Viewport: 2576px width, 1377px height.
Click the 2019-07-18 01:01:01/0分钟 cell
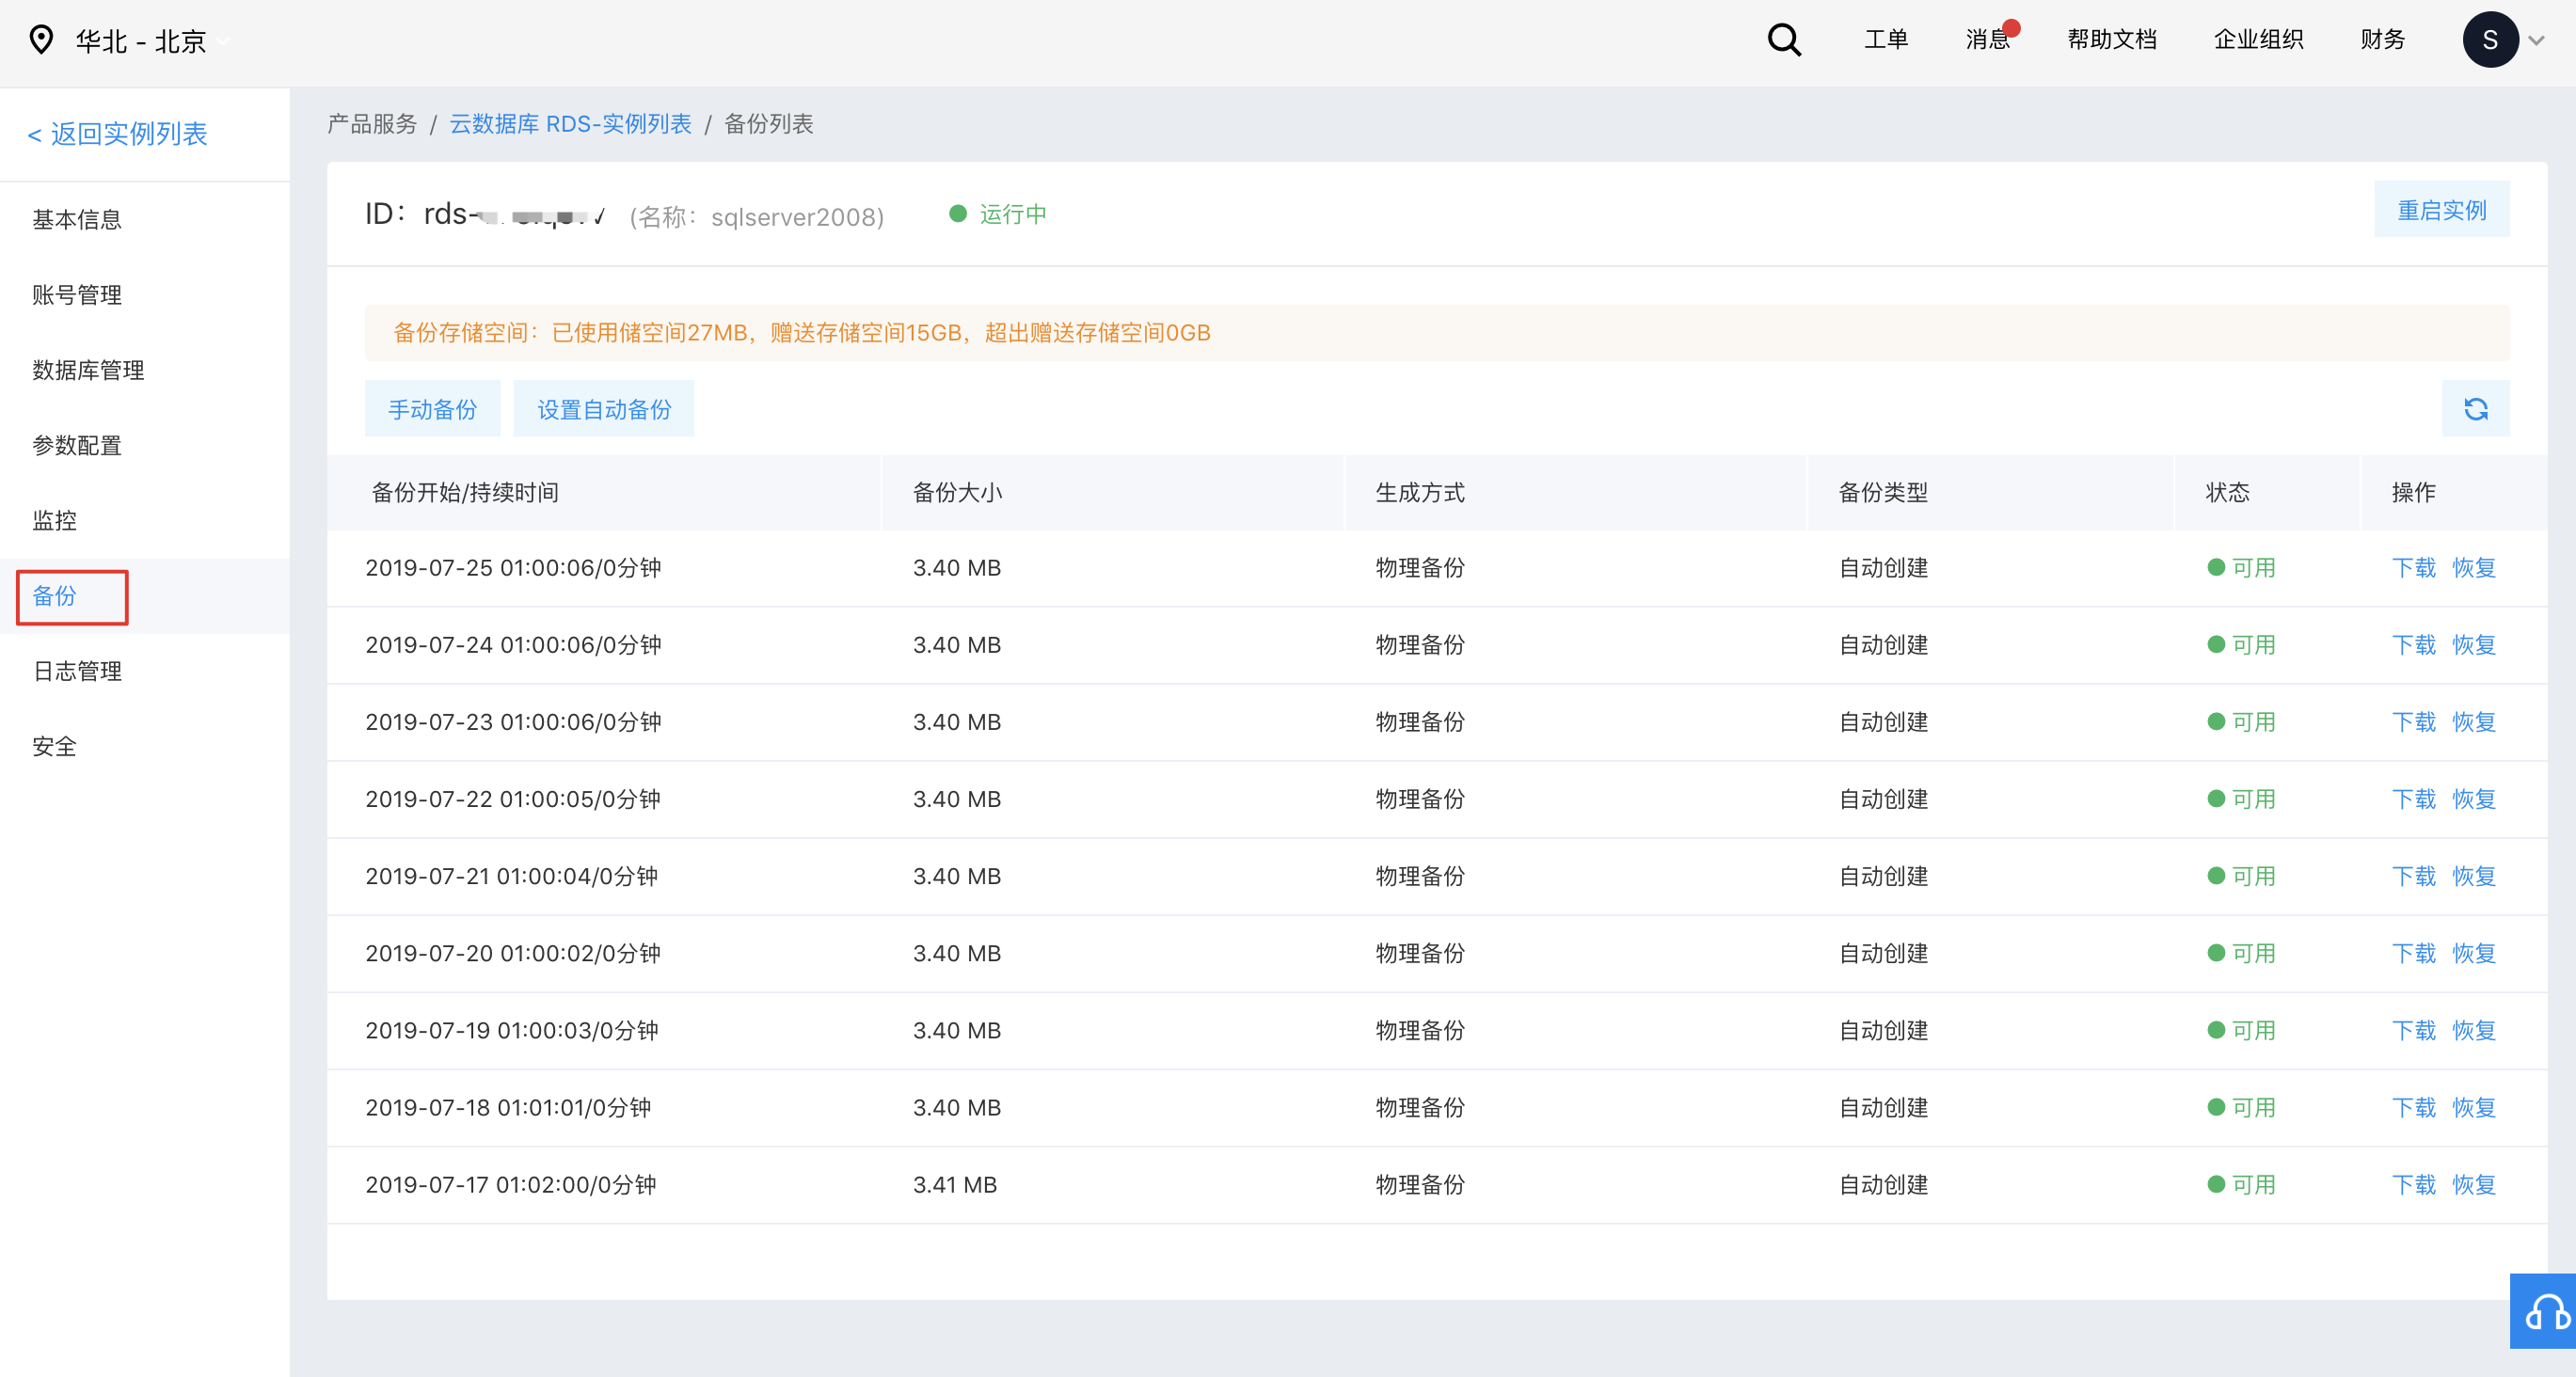tap(508, 1107)
